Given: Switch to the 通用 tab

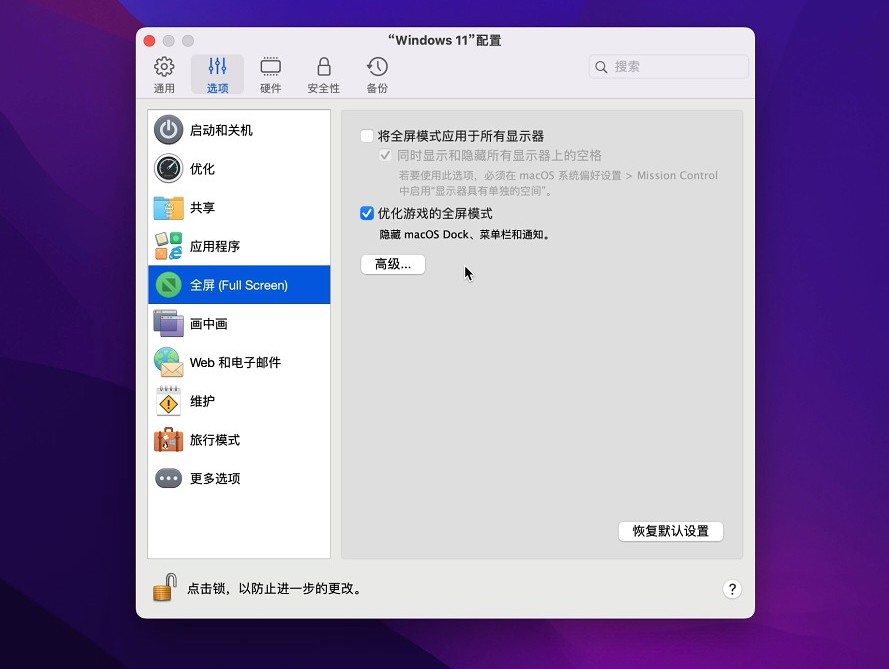Looking at the screenshot, I should (x=164, y=75).
